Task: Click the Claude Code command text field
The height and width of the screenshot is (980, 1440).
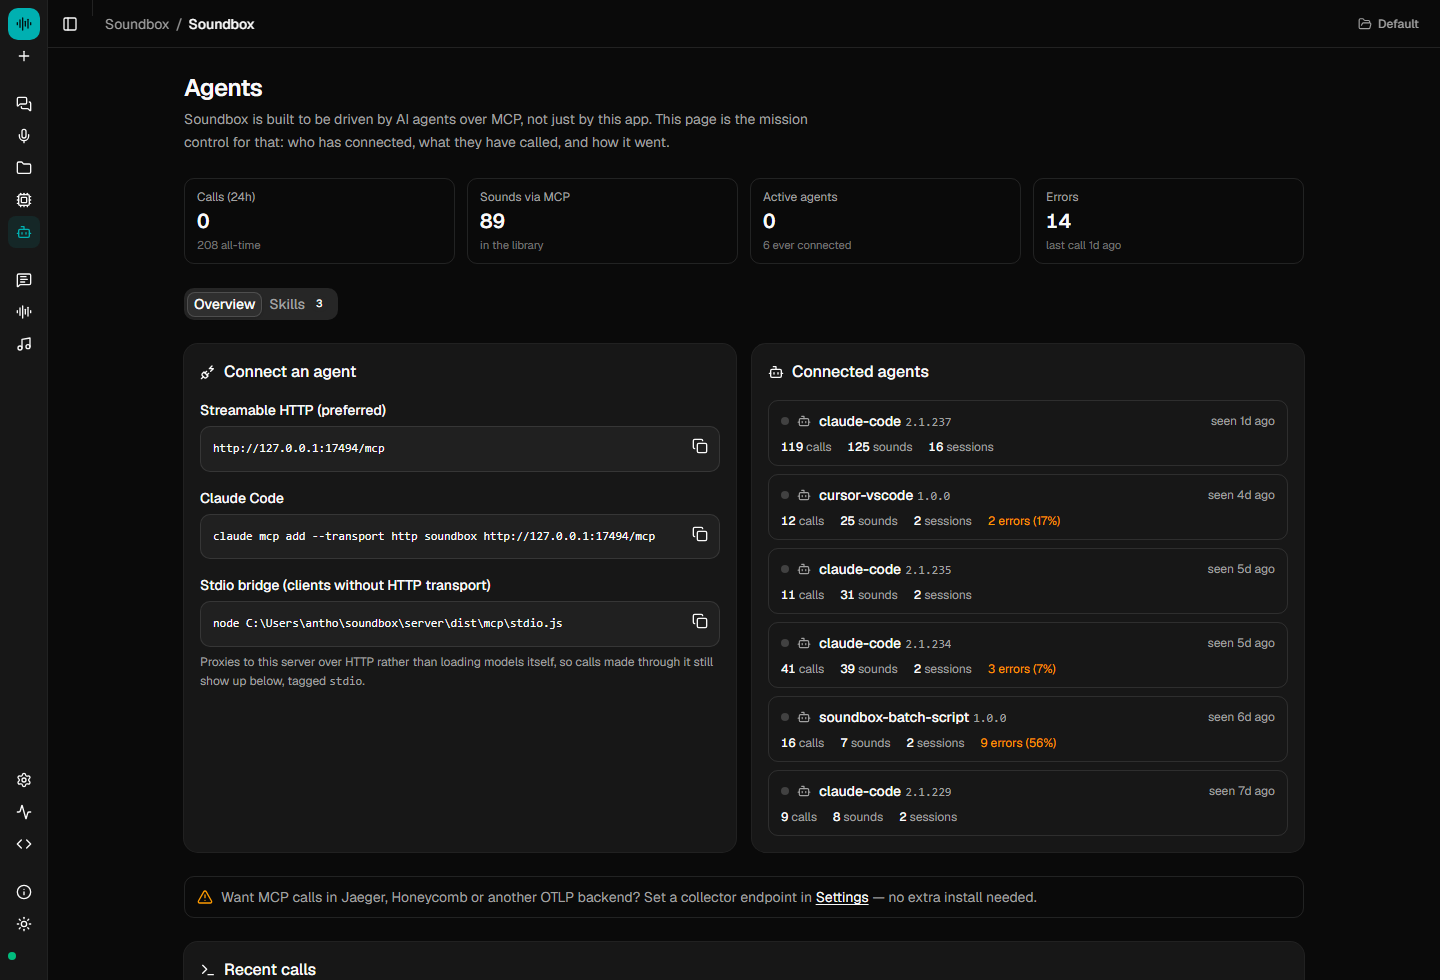Action: point(460,537)
